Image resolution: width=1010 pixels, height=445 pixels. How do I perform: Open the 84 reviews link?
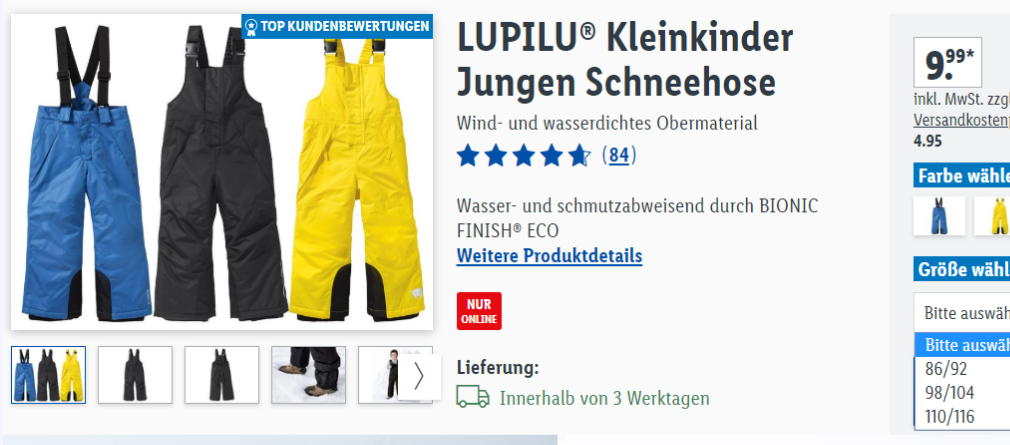point(618,155)
